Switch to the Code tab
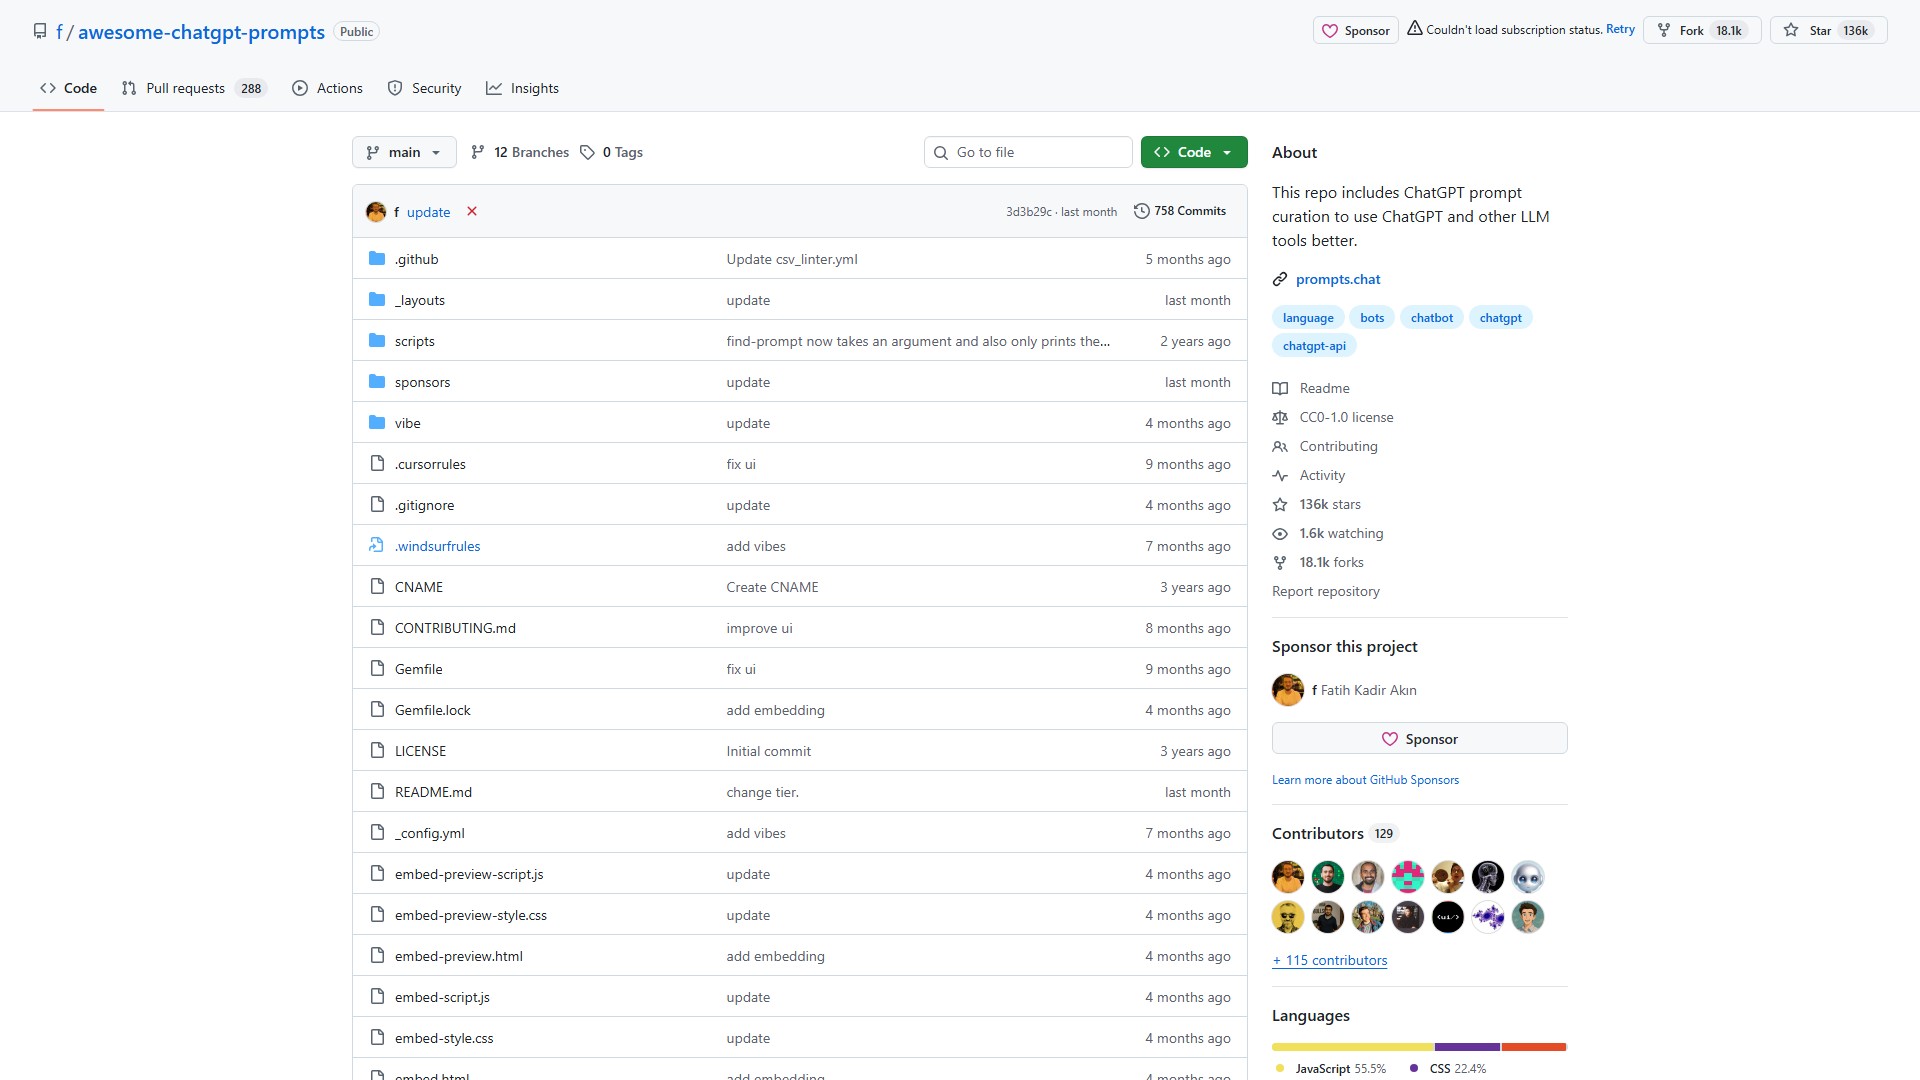Viewport: 1920px width, 1080px height. [68, 88]
